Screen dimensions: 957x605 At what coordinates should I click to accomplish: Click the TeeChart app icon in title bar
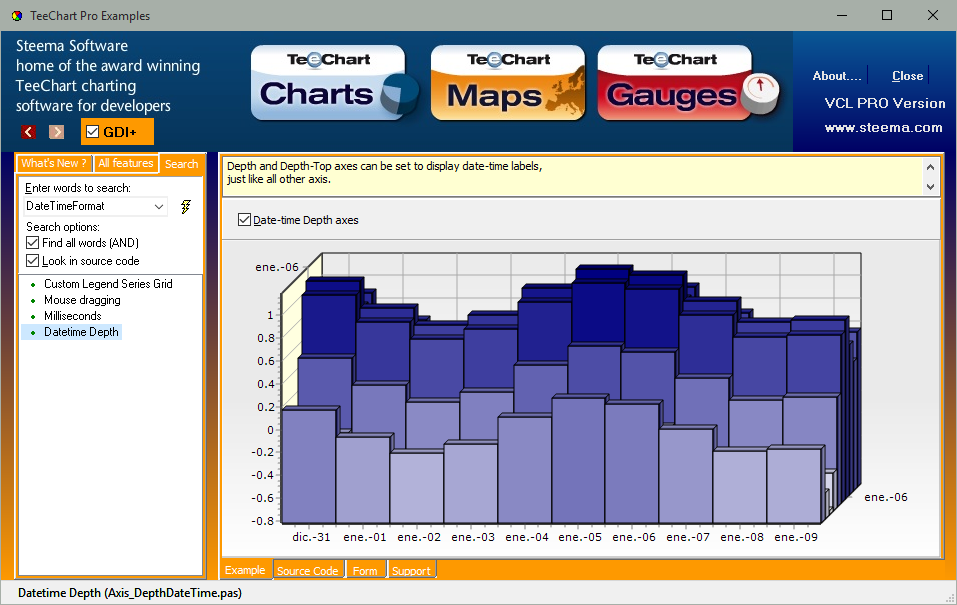tap(16, 16)
